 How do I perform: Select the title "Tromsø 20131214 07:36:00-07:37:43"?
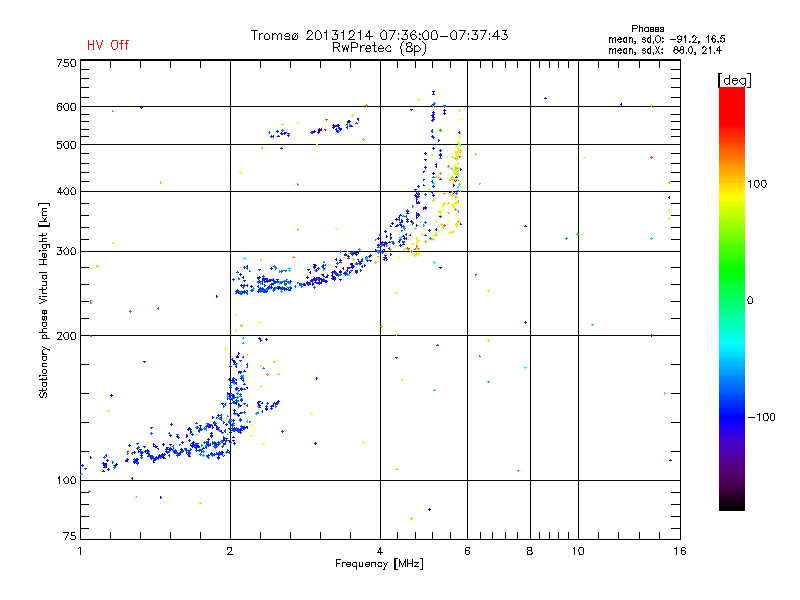pos(379,35)
